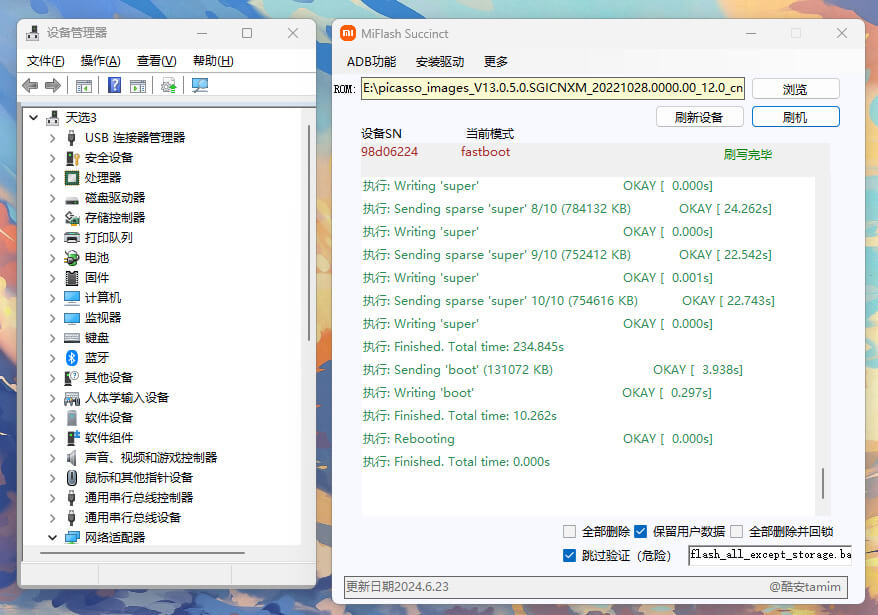Screen dimensions: 878x615
Task: Click the back navigation arrow in Device Manager
Action: [x=28, y=86]
